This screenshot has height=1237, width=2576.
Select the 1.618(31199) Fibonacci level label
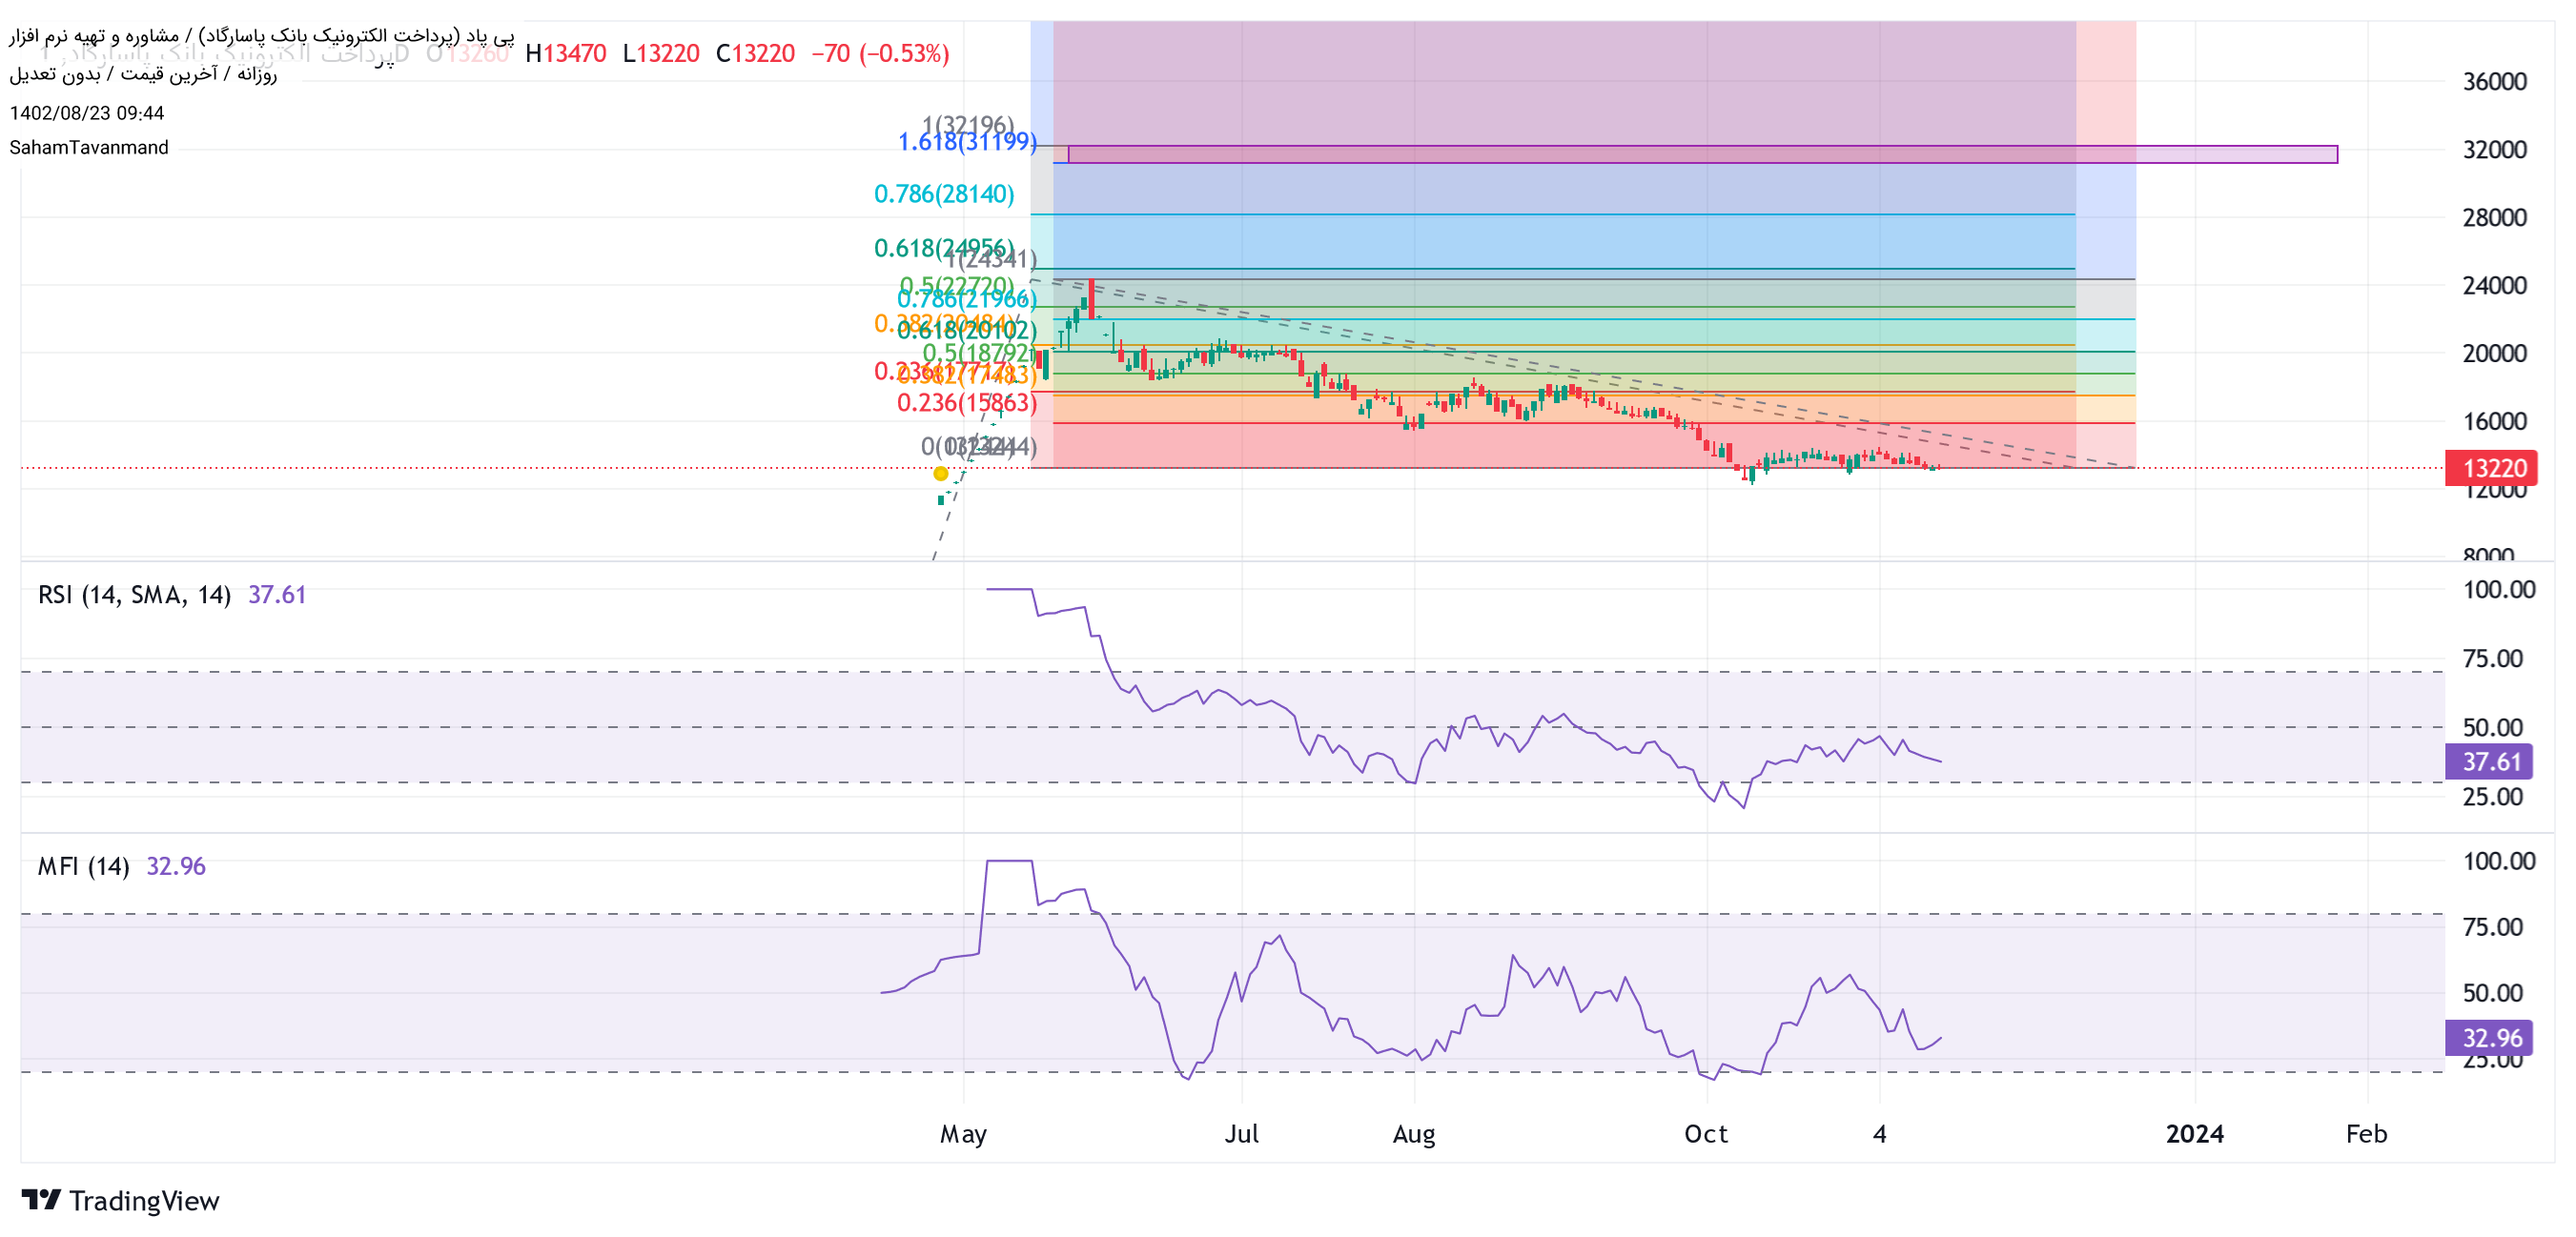pyautogui.click(x=966, y=142)
